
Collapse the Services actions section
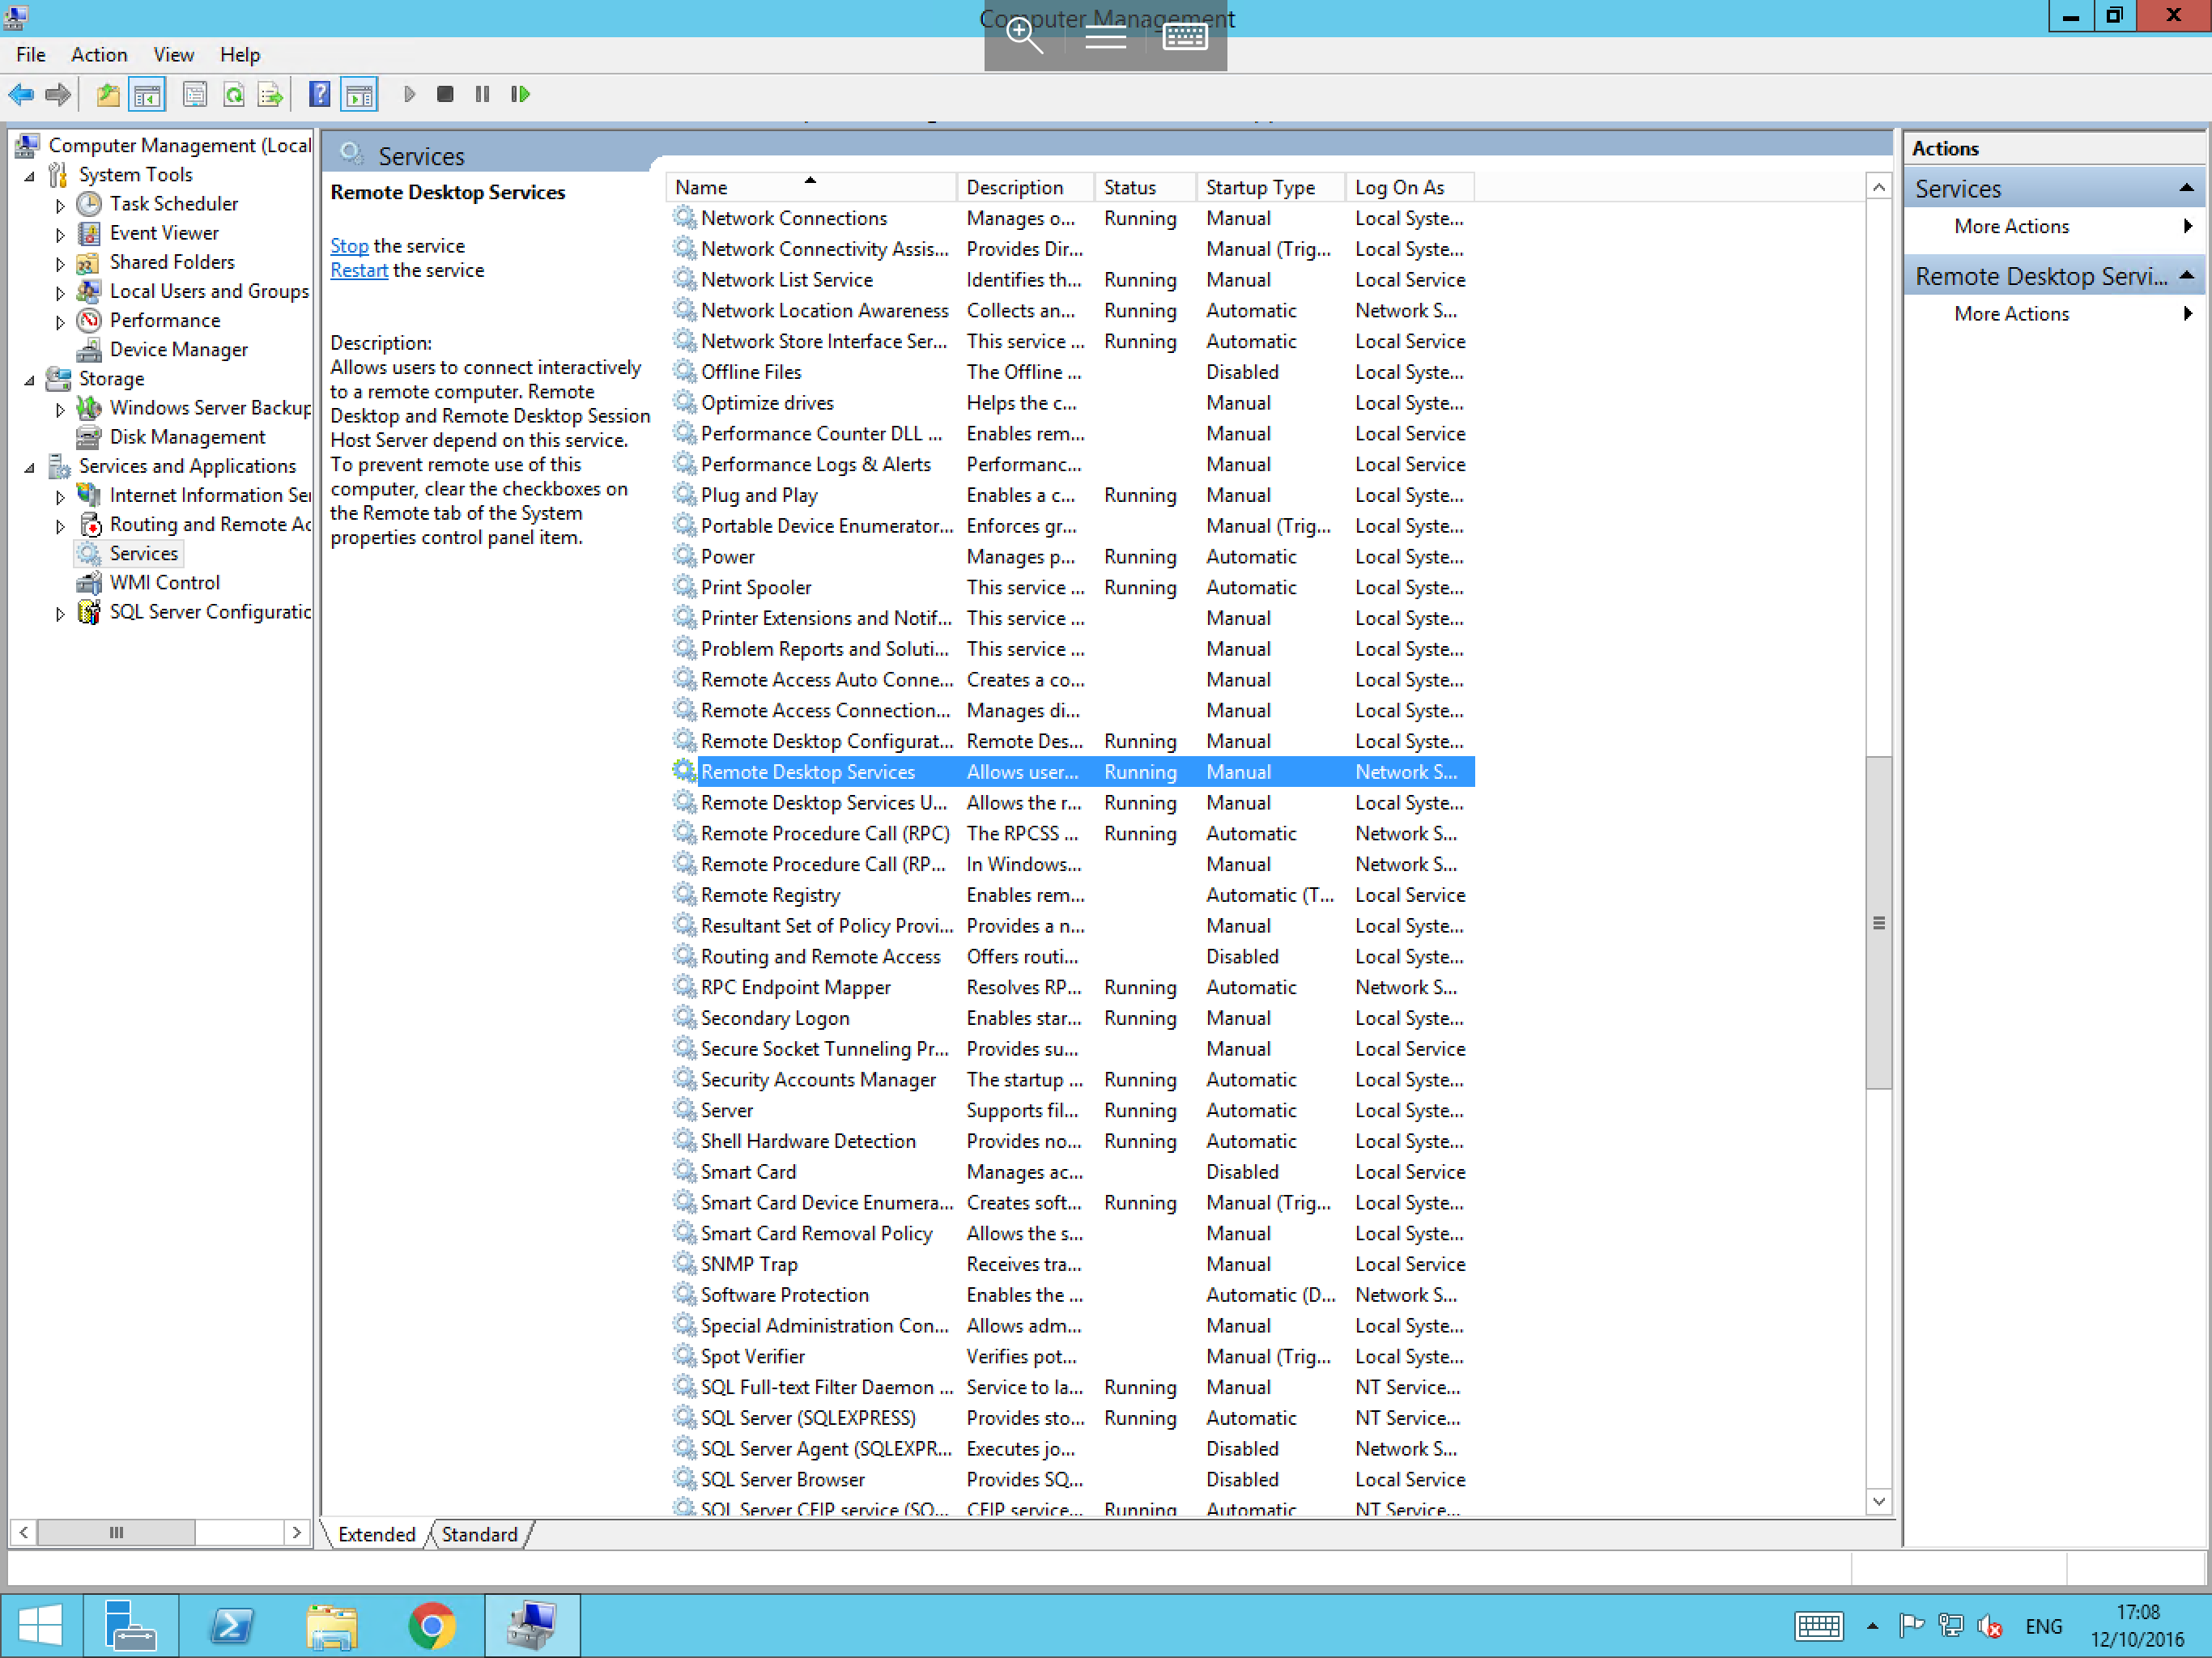tap(2186, 188)
